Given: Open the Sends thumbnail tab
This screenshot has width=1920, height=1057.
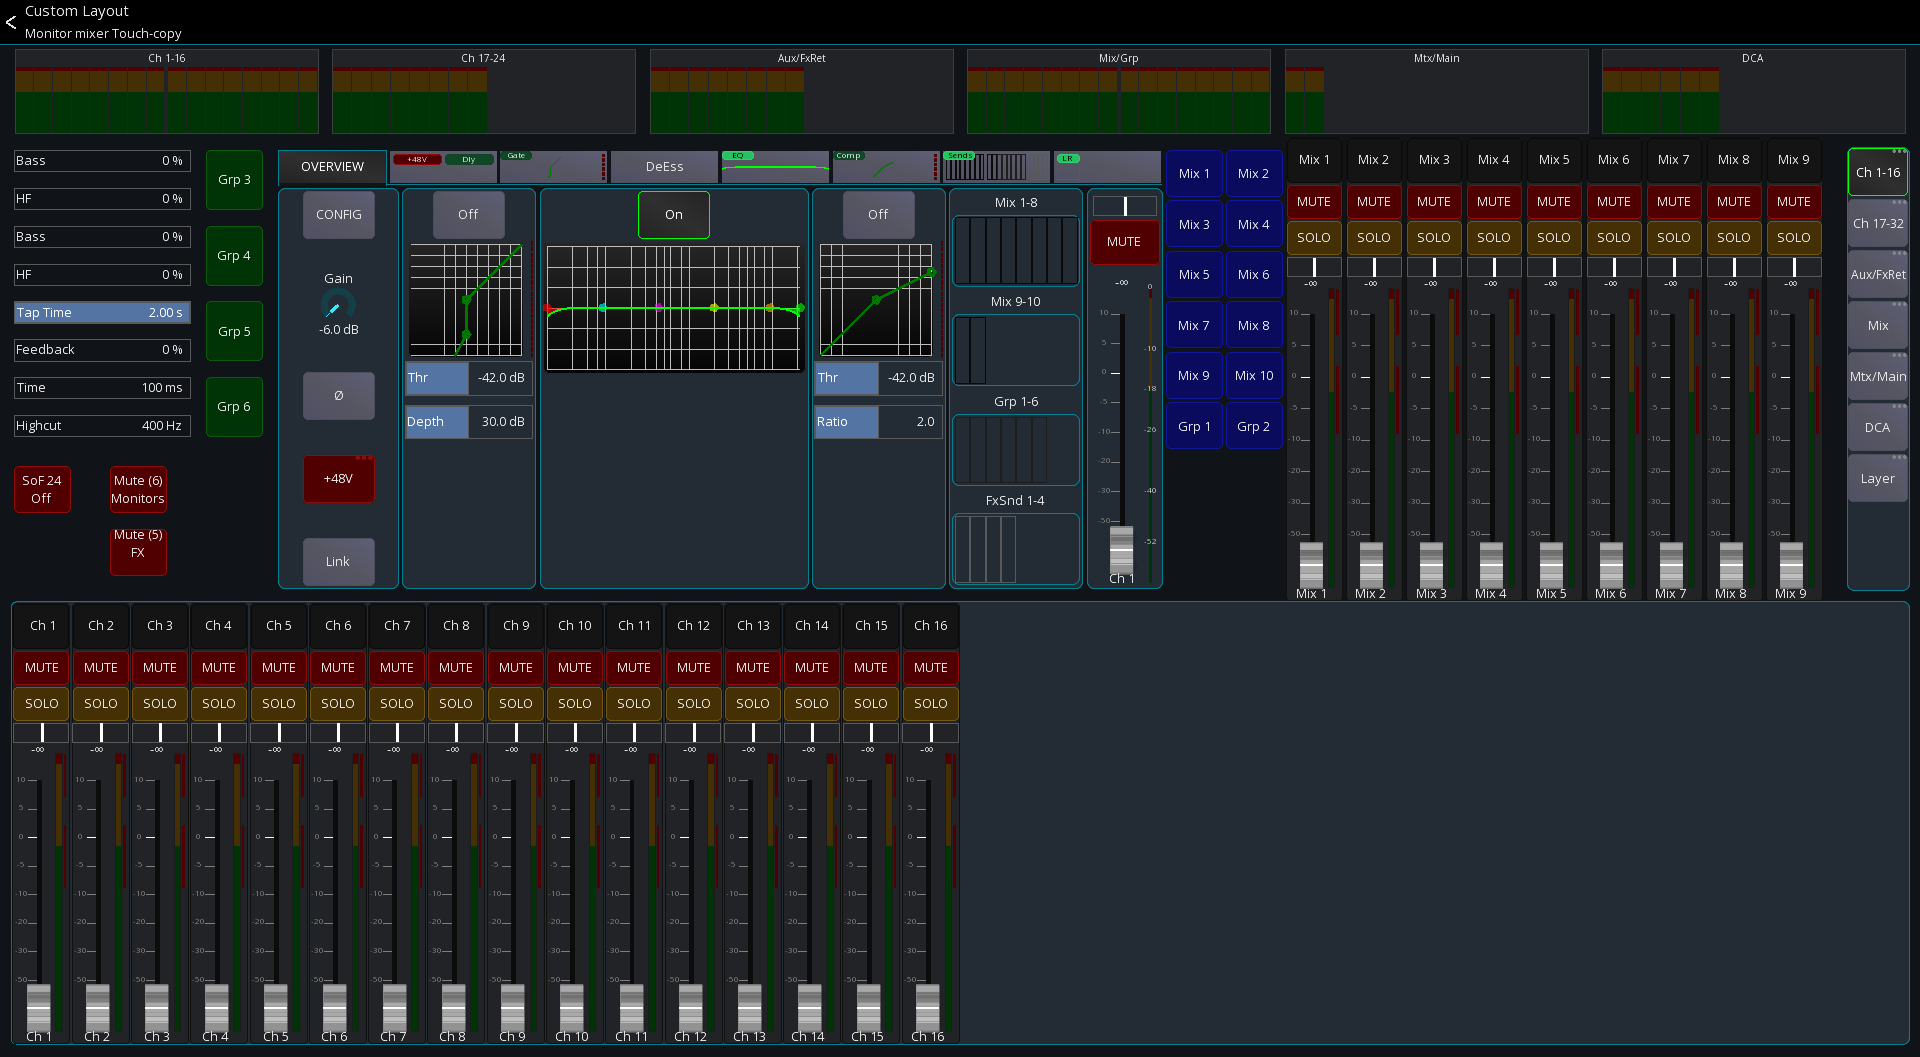Looking at the screenshot, I should tap(996, 167).
